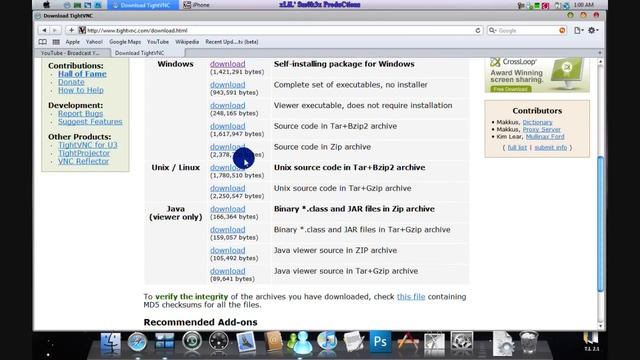The height and width of the screenshot is (360, 640).
Task: Switch to the iPhone taskbar window
Action: (197, 5)
